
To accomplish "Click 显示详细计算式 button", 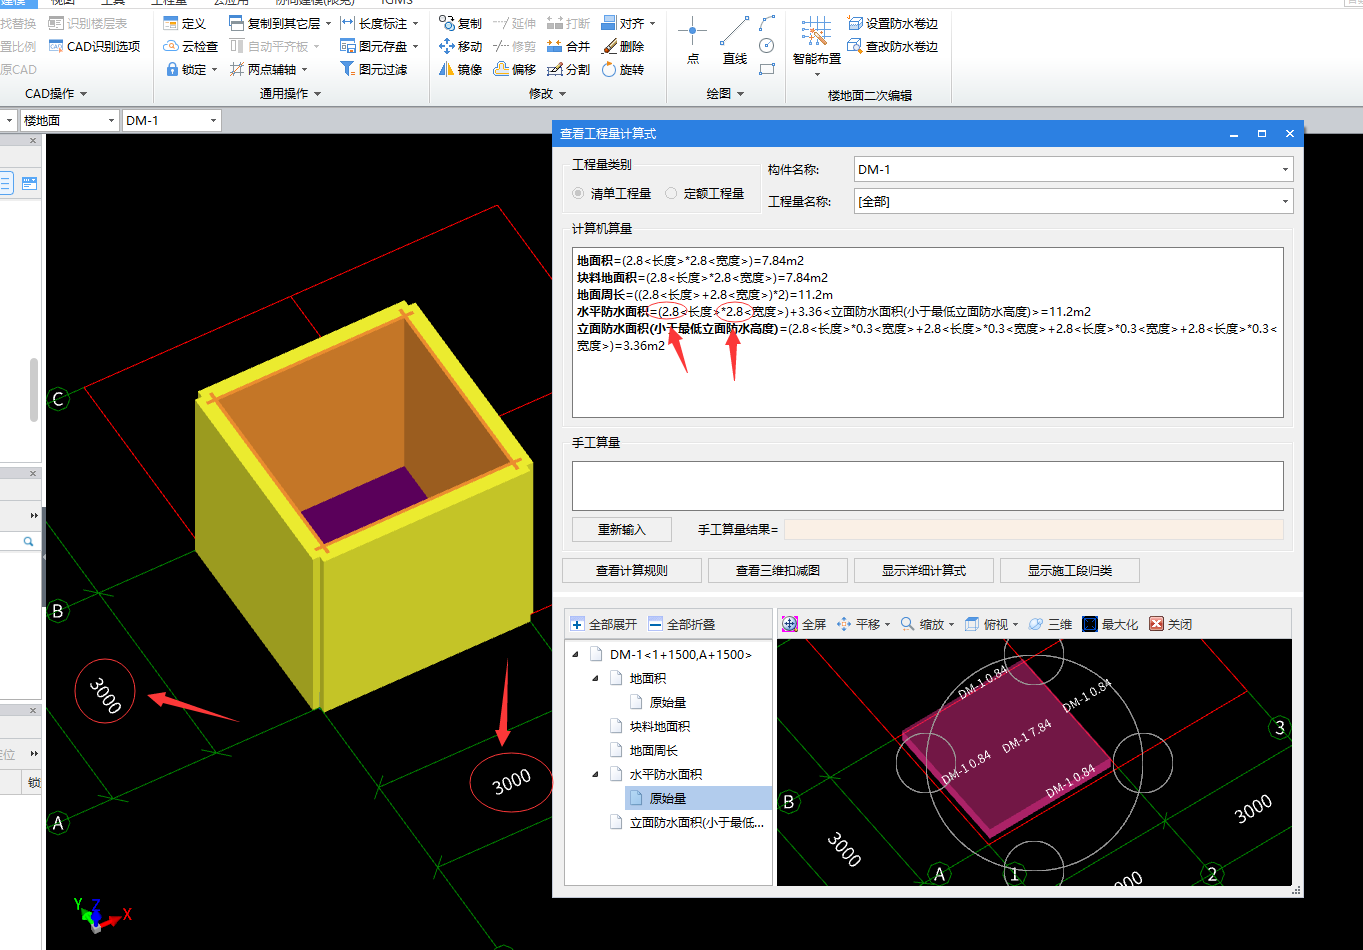I will [924, 570].
